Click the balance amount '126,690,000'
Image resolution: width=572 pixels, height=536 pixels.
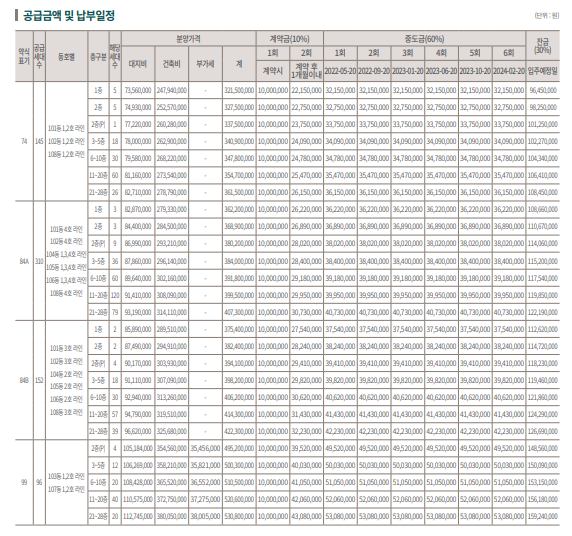[x=542, y=431]
